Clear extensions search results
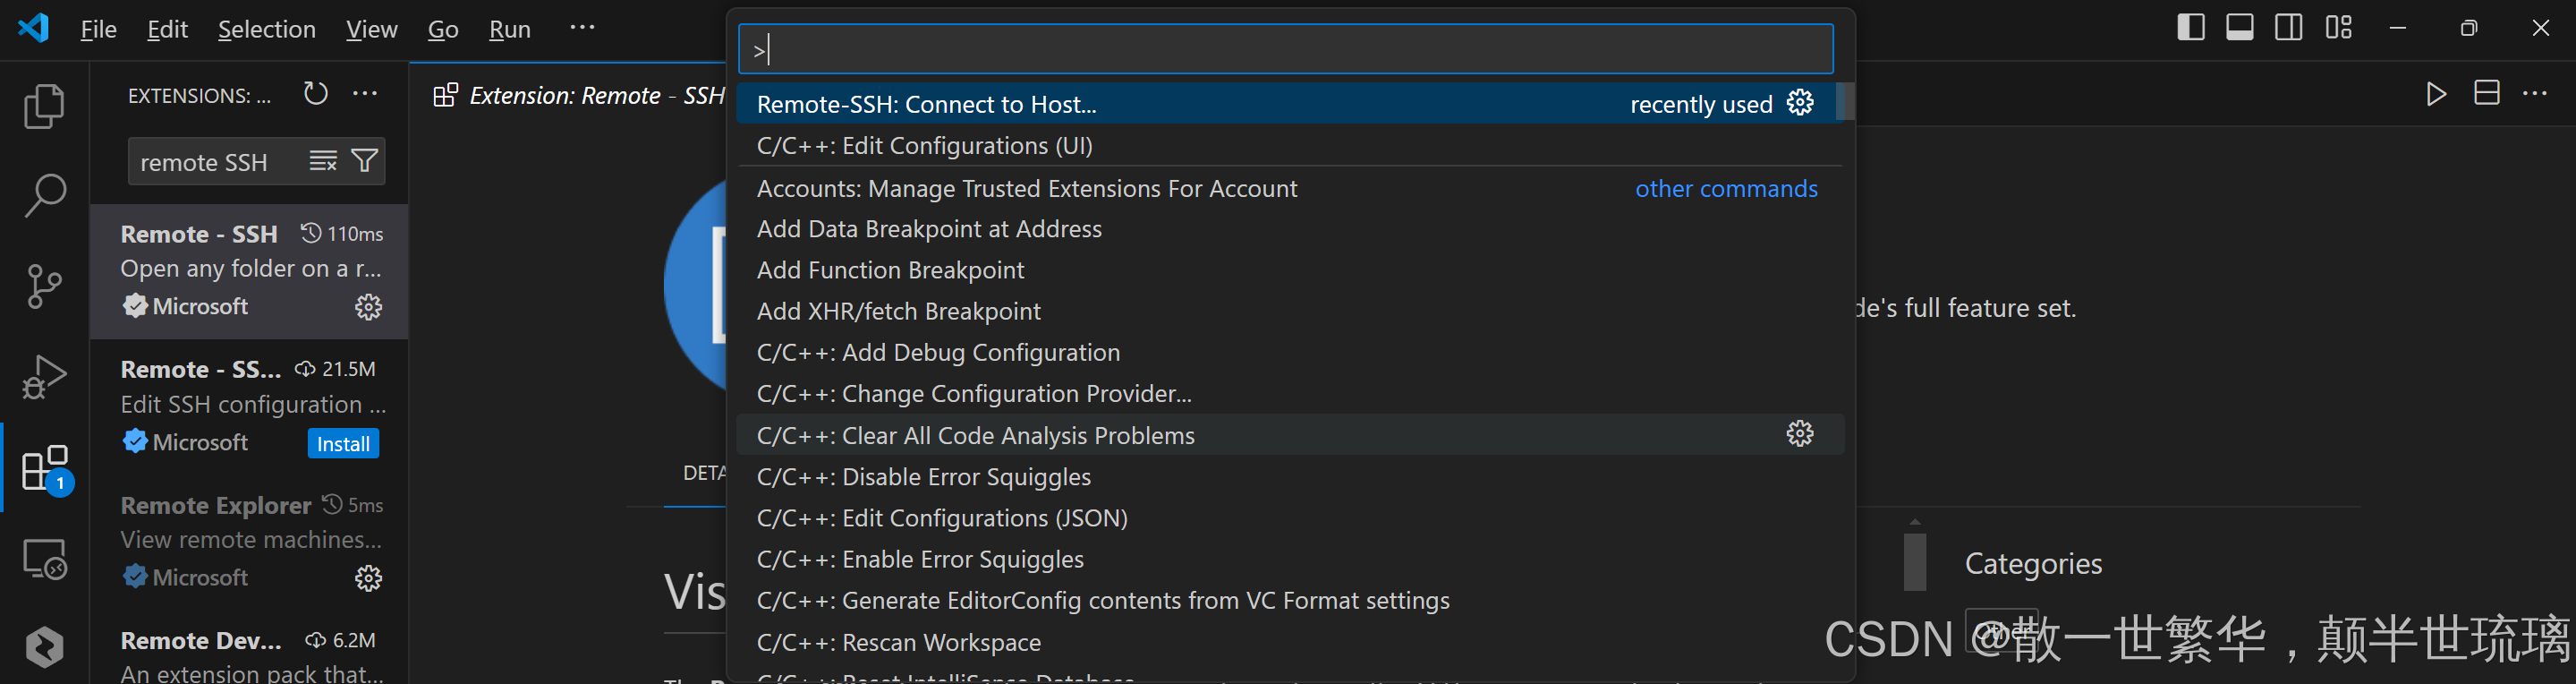Screen dimensions: 2576x684 pyautogui.click(x=323, y=161)
